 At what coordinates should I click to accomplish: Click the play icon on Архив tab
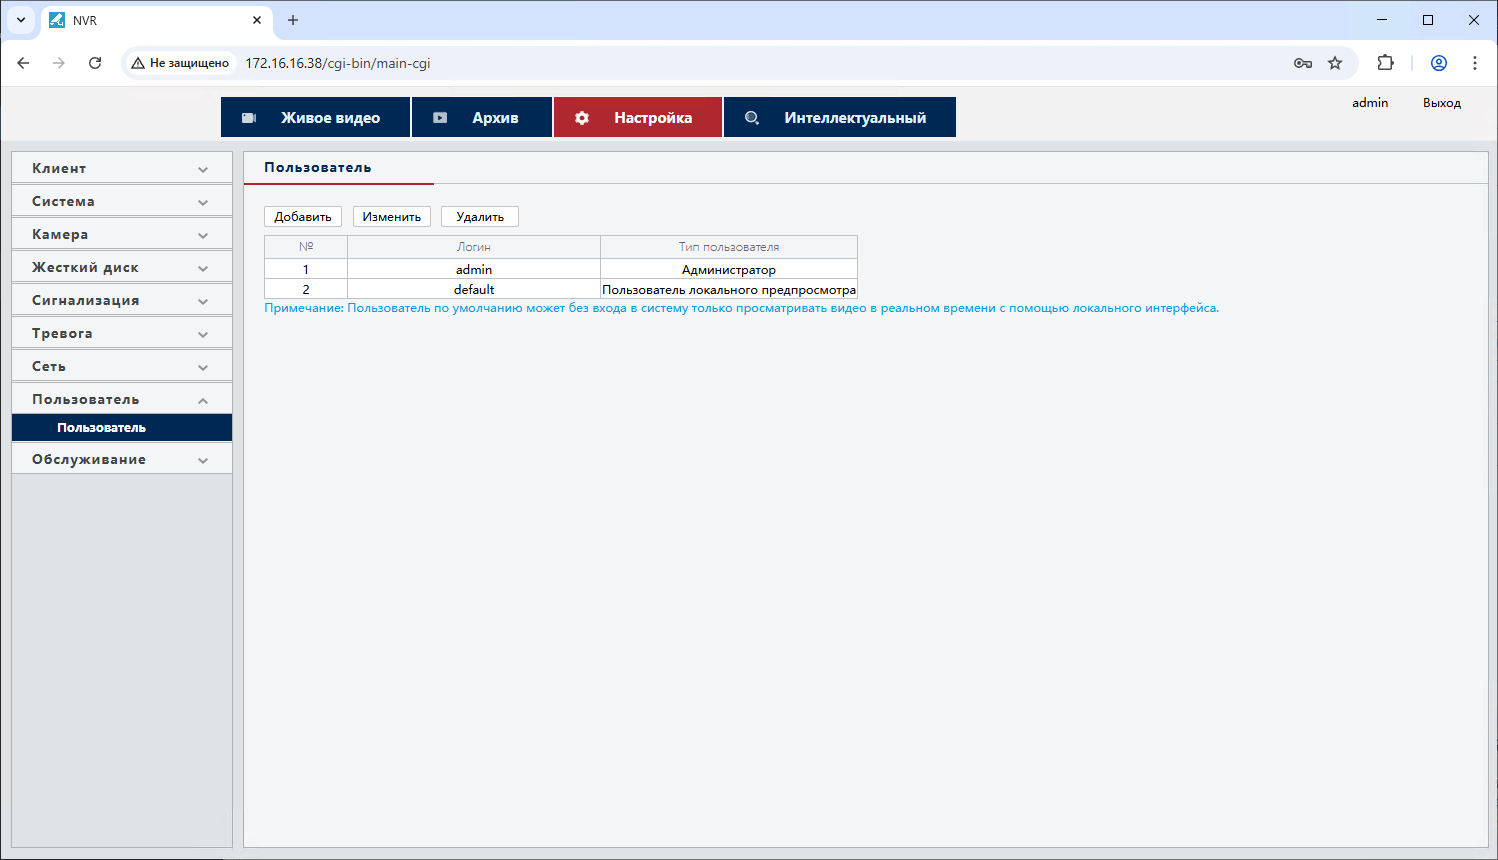tap(440, 118)
